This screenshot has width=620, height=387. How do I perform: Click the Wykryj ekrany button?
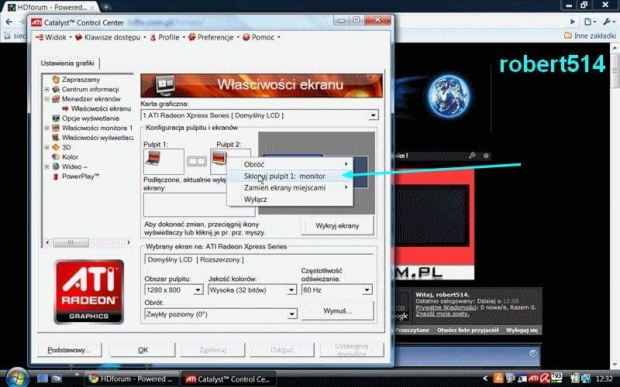tap(337, 226)
